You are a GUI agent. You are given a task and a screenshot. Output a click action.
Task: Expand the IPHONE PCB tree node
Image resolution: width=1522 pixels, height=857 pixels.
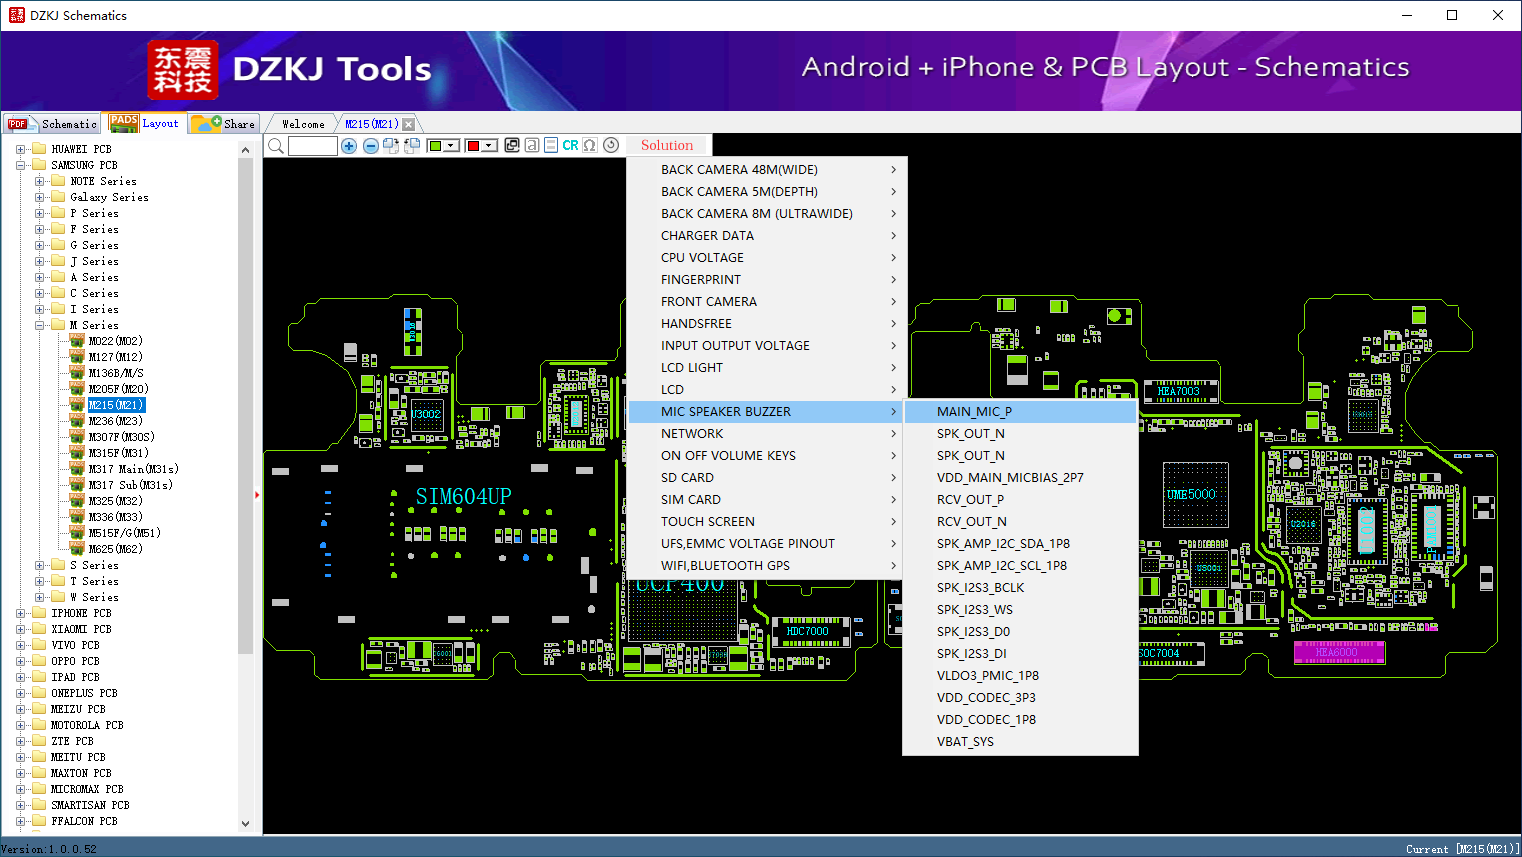(x=21, y=613)
